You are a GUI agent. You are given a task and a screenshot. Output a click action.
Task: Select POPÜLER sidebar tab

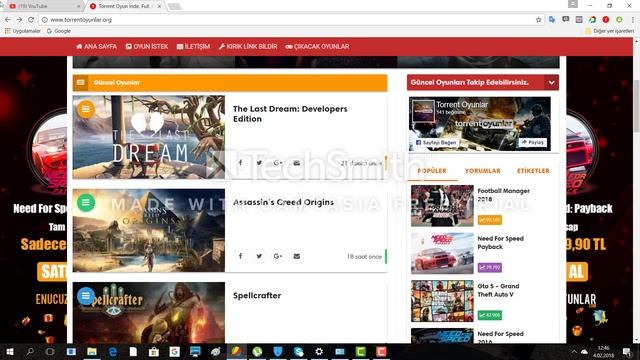coord(432,171)
